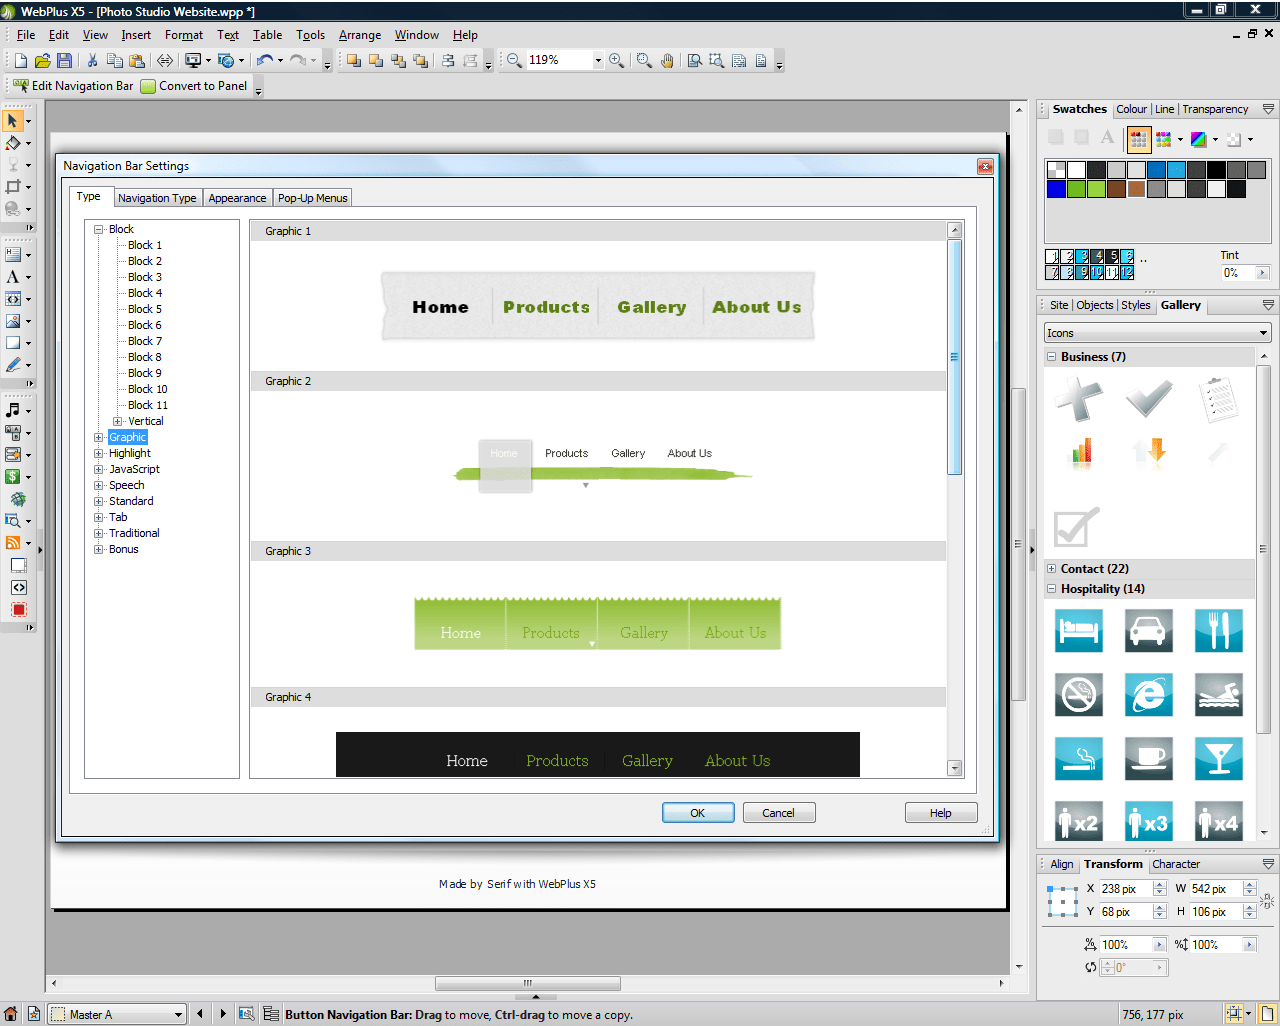Click the Internet Explorer icon in Hospitality gallery
Image resolution: width=1280 pixels, height=1026 pixels.
1148,695
